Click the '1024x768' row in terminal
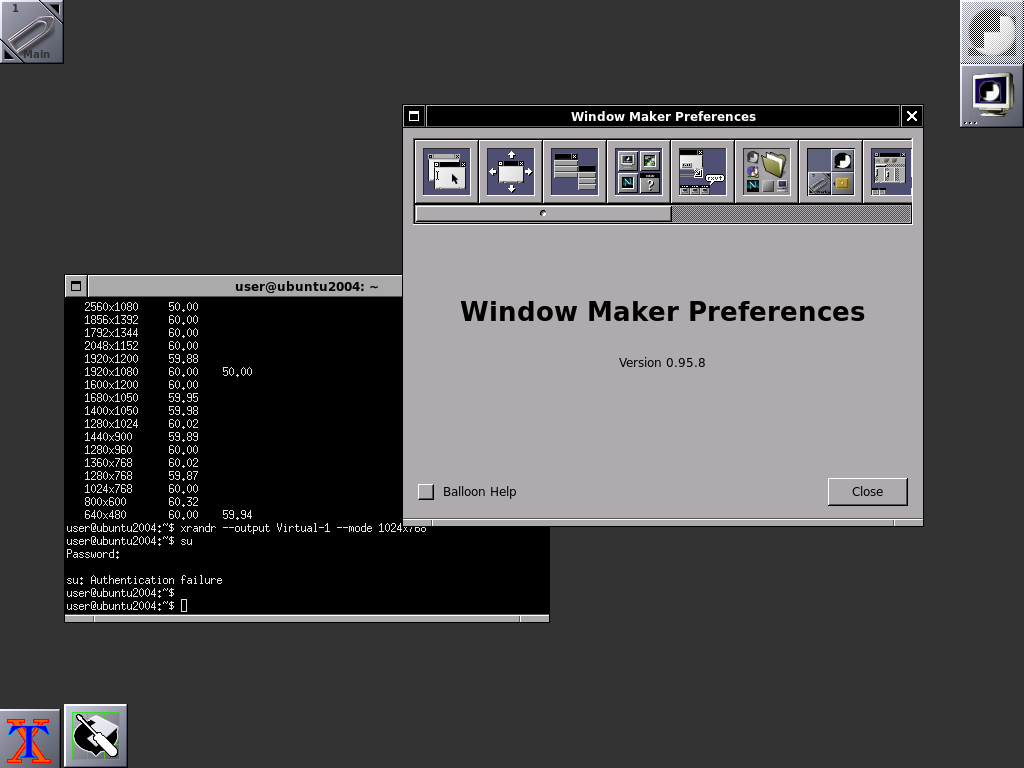The image size is (1024, 768). 142,489
